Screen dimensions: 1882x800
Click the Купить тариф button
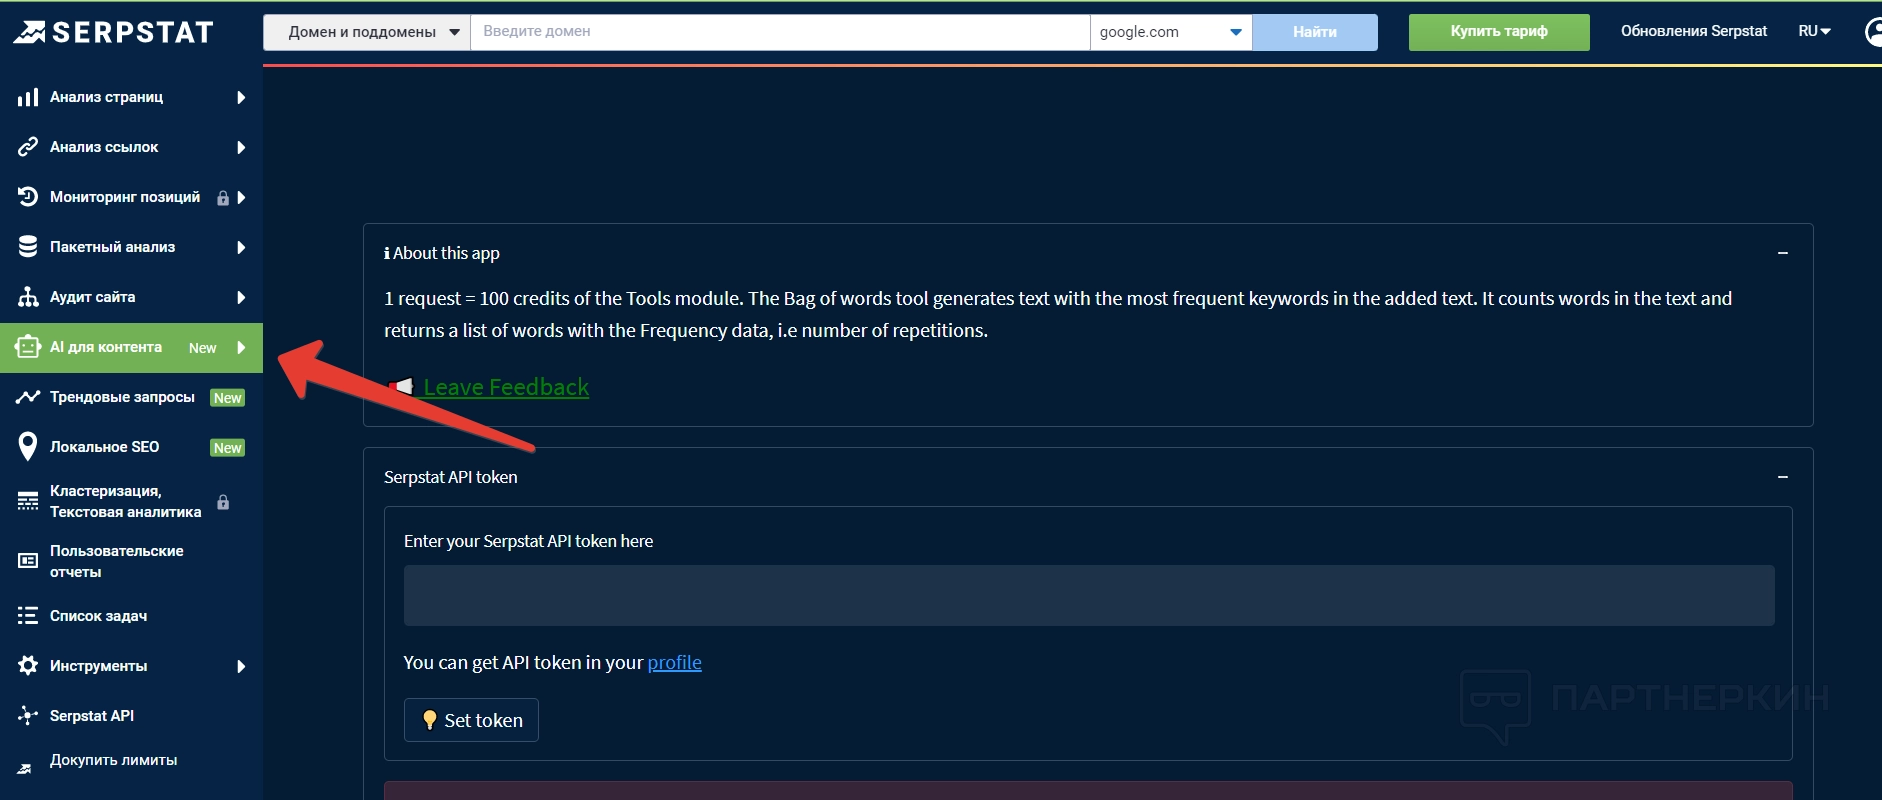click(x=1499, y=32)
